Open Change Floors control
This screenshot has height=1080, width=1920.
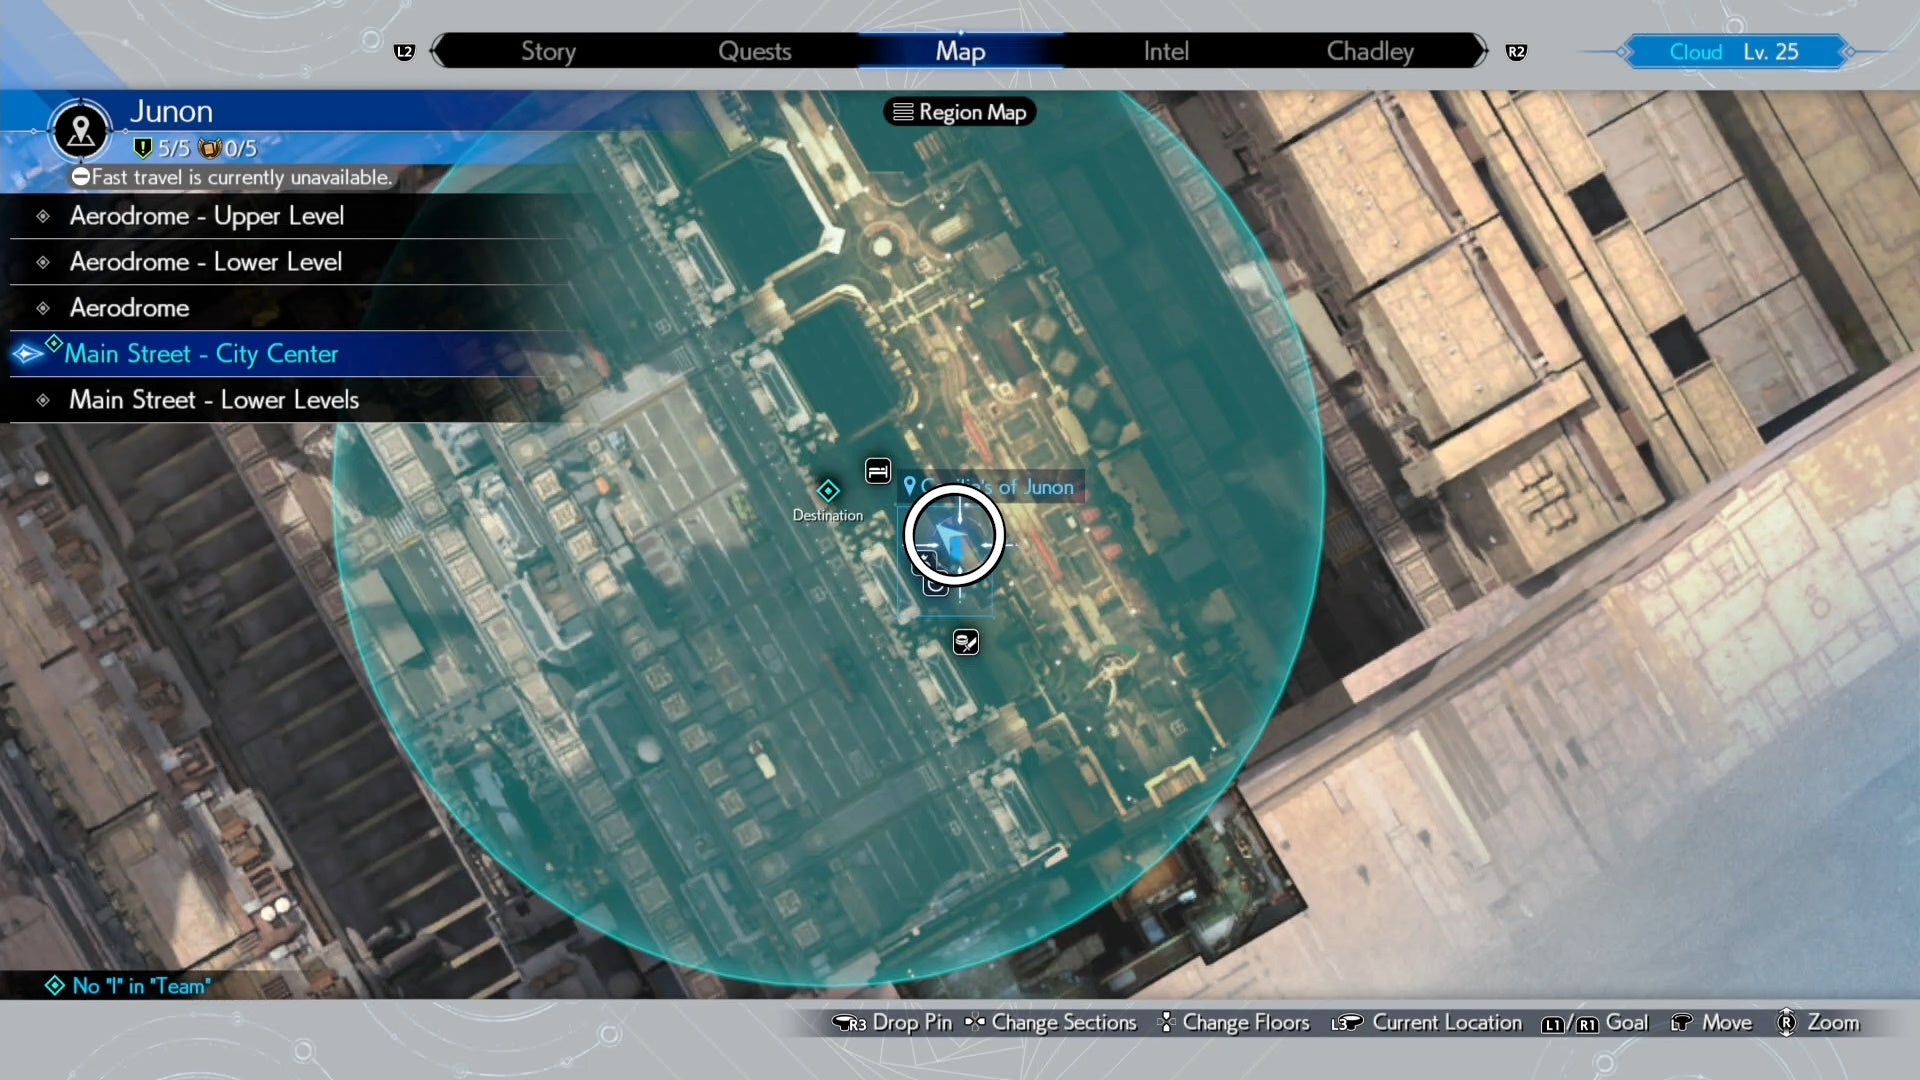[x=1245, y=1023]
